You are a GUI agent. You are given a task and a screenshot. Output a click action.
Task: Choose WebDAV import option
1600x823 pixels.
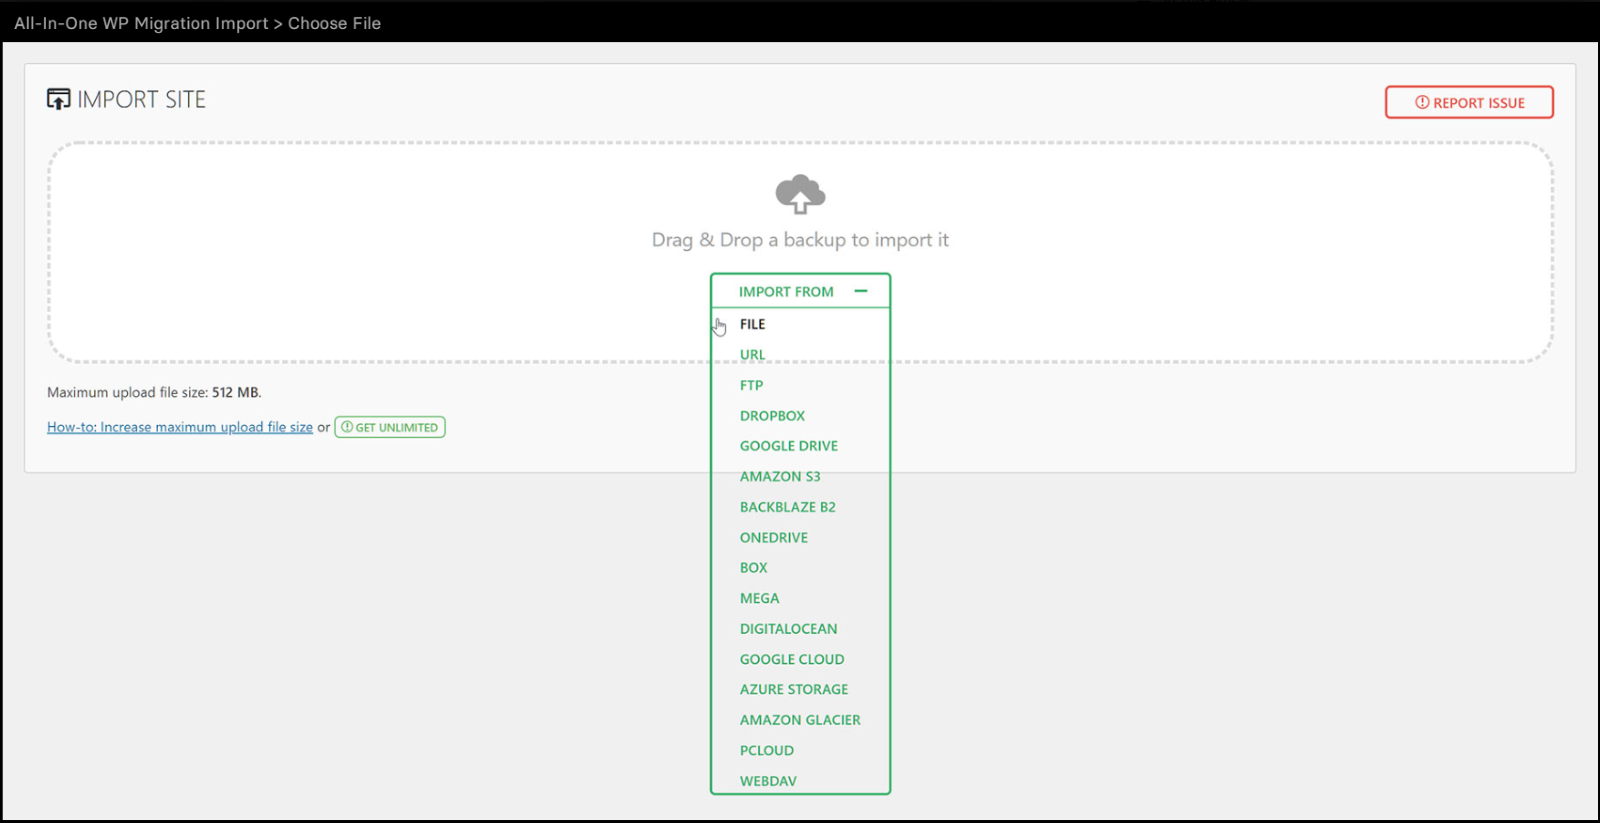point(768,781)
